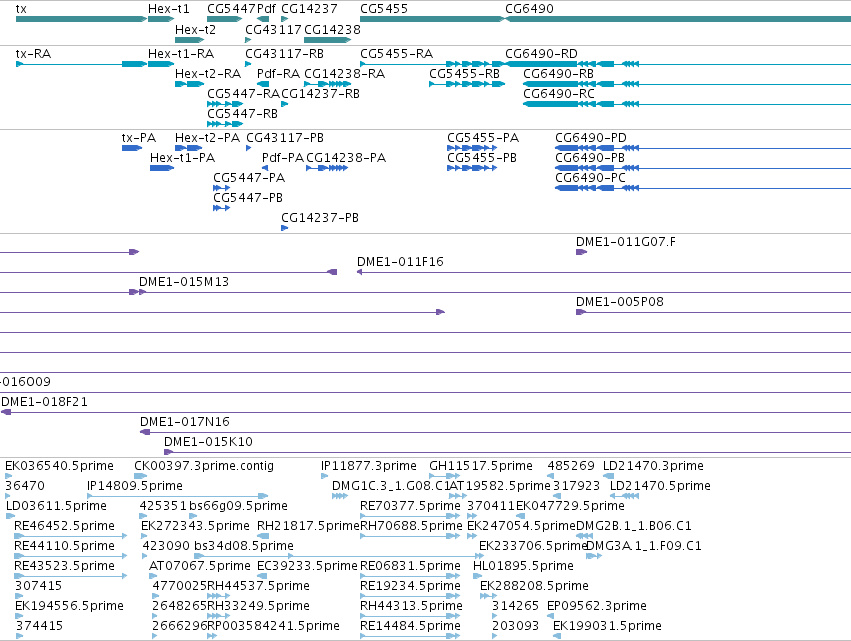
Task: Open the "EK194556.5prime" EST label
Action: 69,606
